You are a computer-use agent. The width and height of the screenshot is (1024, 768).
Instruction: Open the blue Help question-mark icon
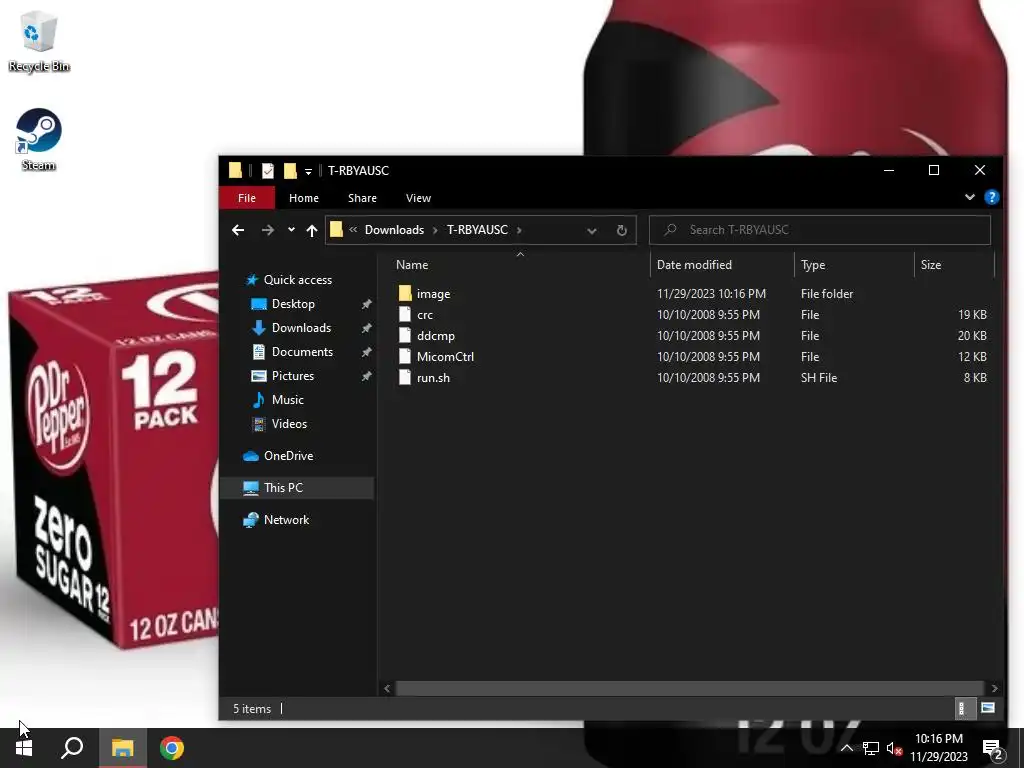click(991, 197)
